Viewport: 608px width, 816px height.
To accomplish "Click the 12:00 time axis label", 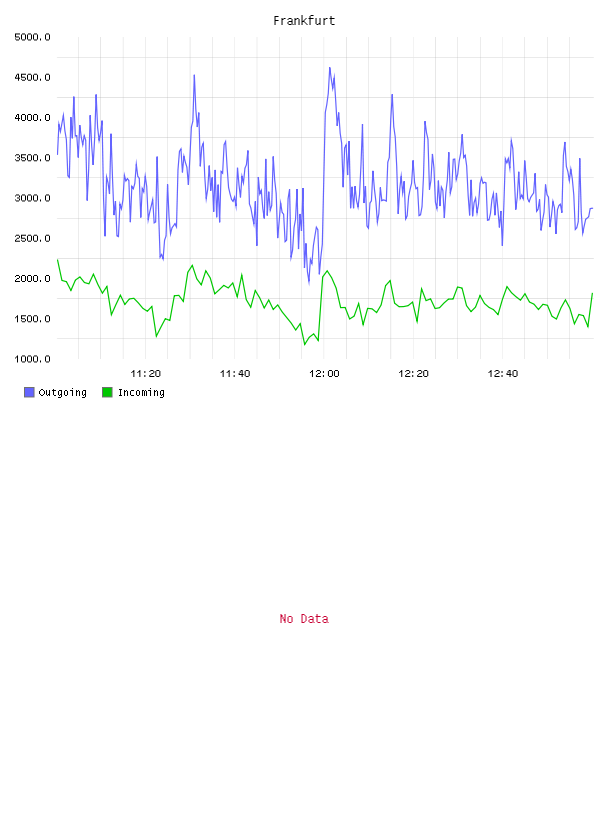I will point(324,374).
